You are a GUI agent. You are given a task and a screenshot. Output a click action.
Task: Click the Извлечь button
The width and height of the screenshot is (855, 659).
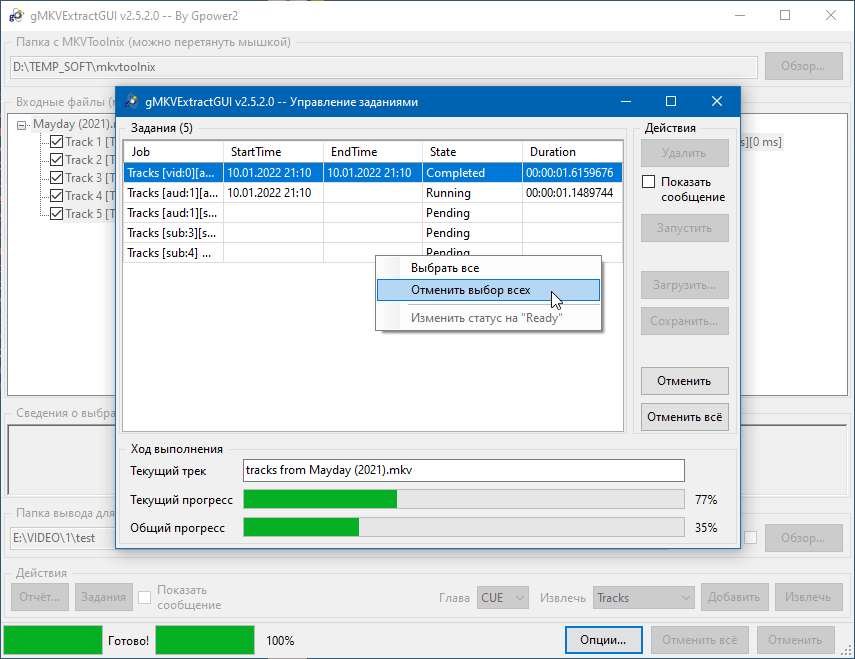809,597
